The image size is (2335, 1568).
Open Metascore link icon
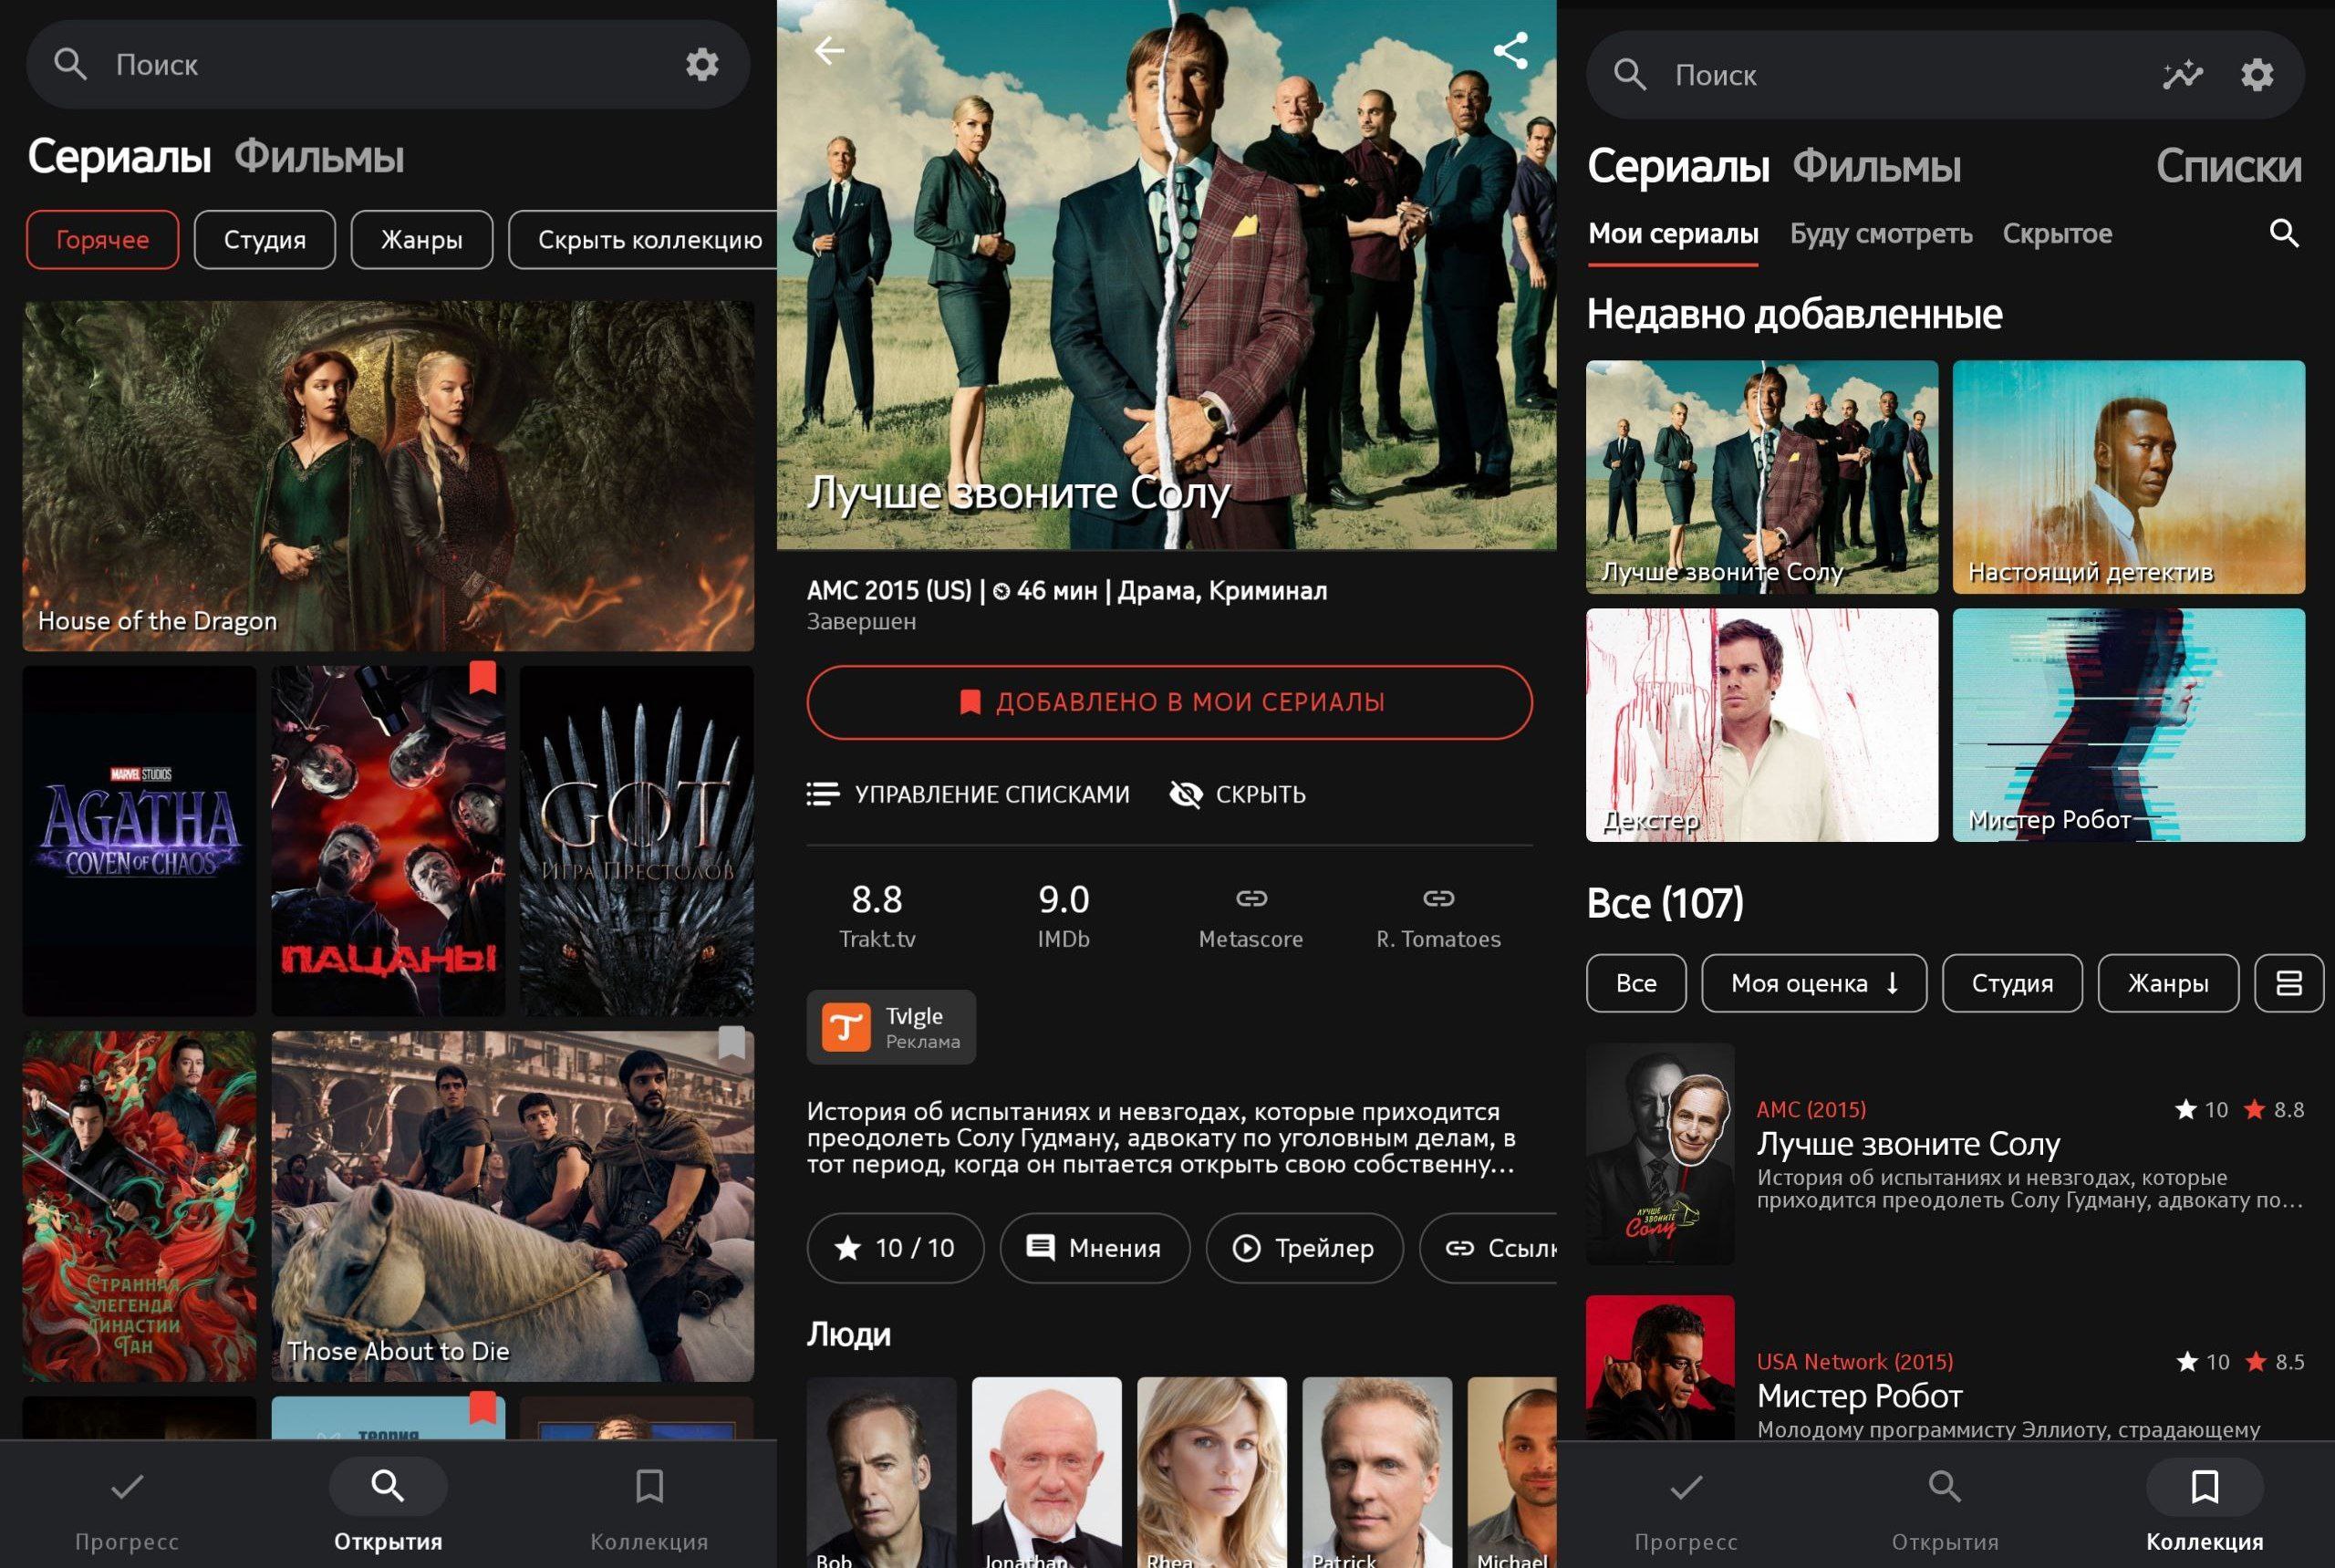pos(1250,899)
